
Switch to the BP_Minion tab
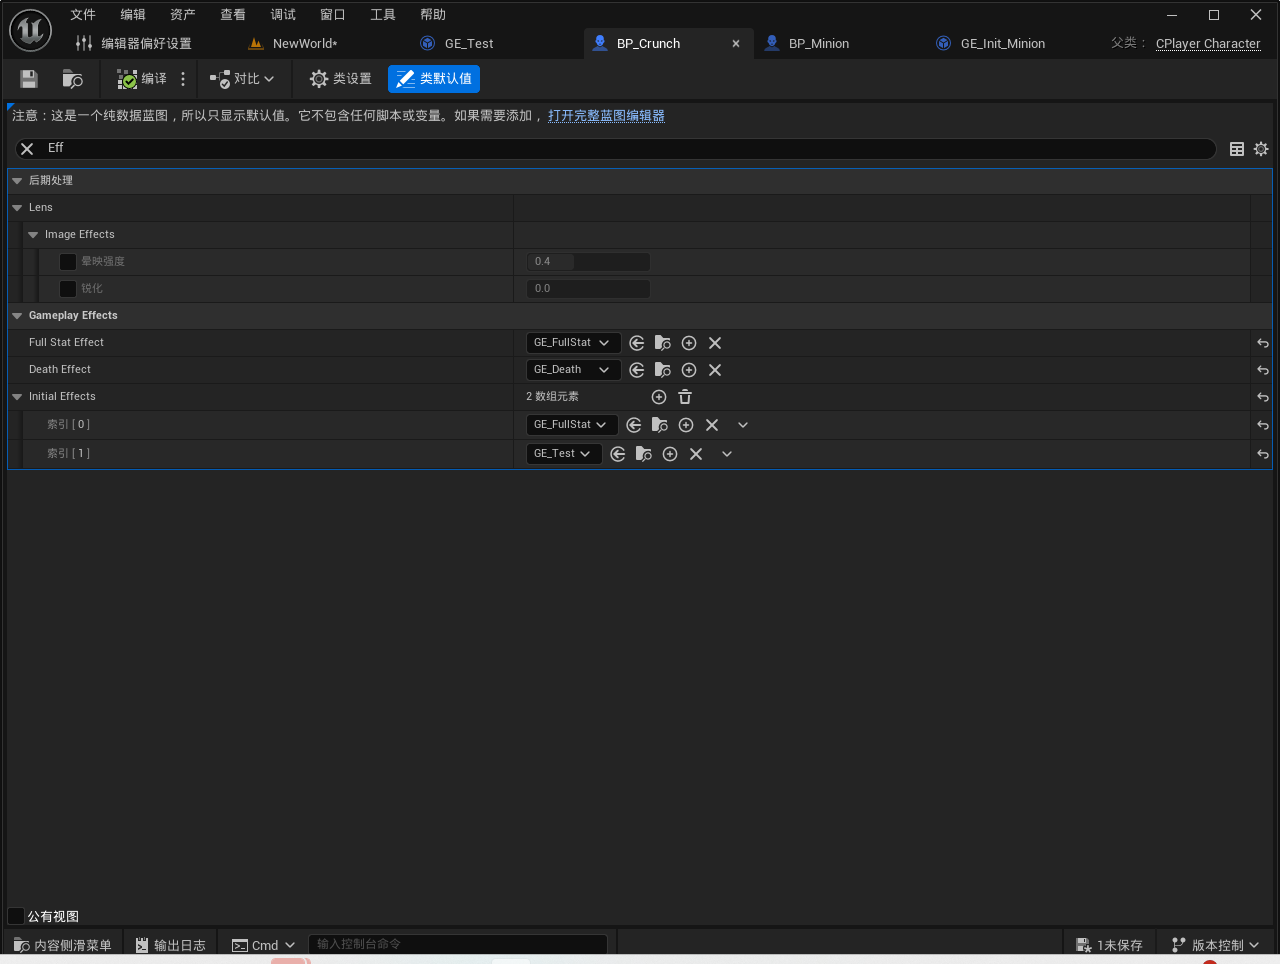[x=818, y=44]
